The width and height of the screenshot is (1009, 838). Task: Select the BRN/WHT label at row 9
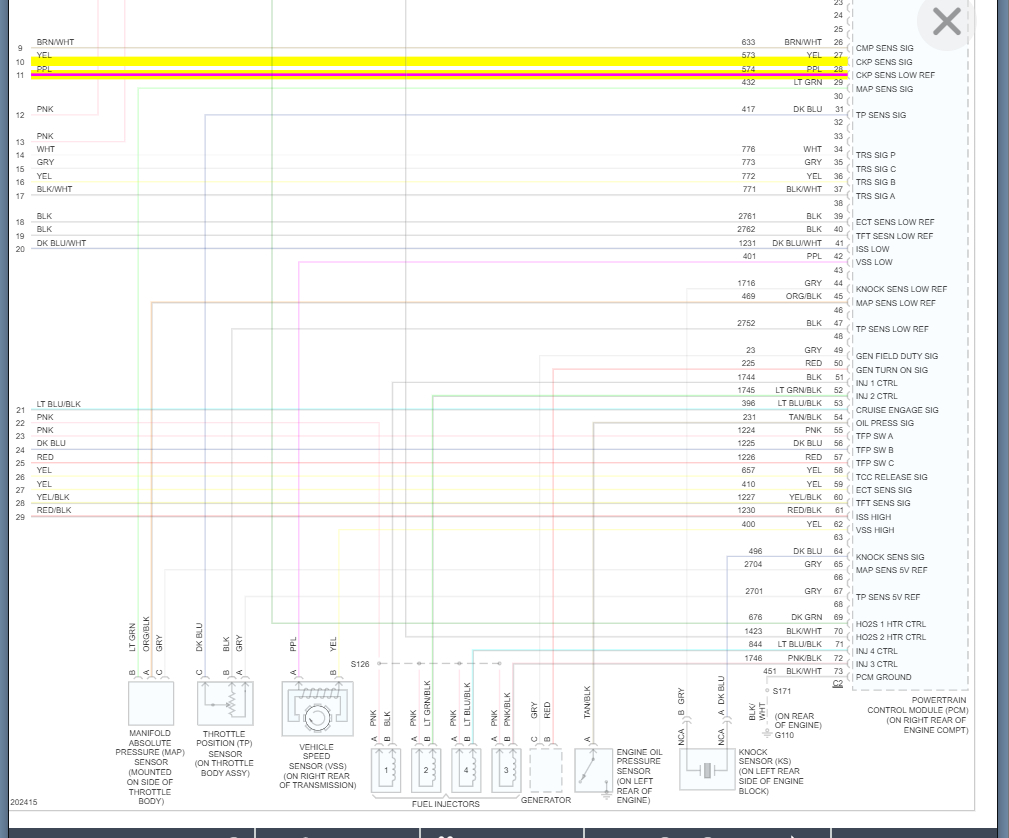(55, 42)
